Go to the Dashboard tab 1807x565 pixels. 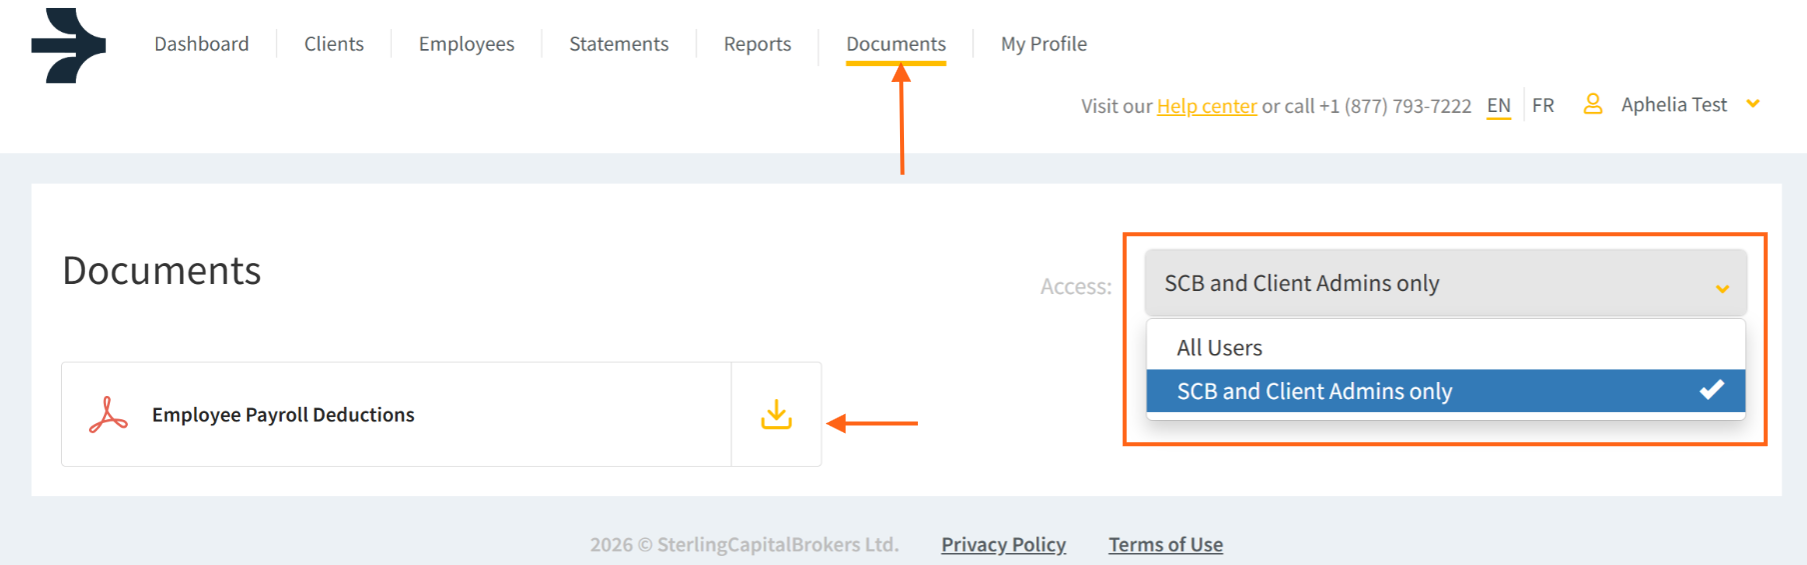point(201,44)
